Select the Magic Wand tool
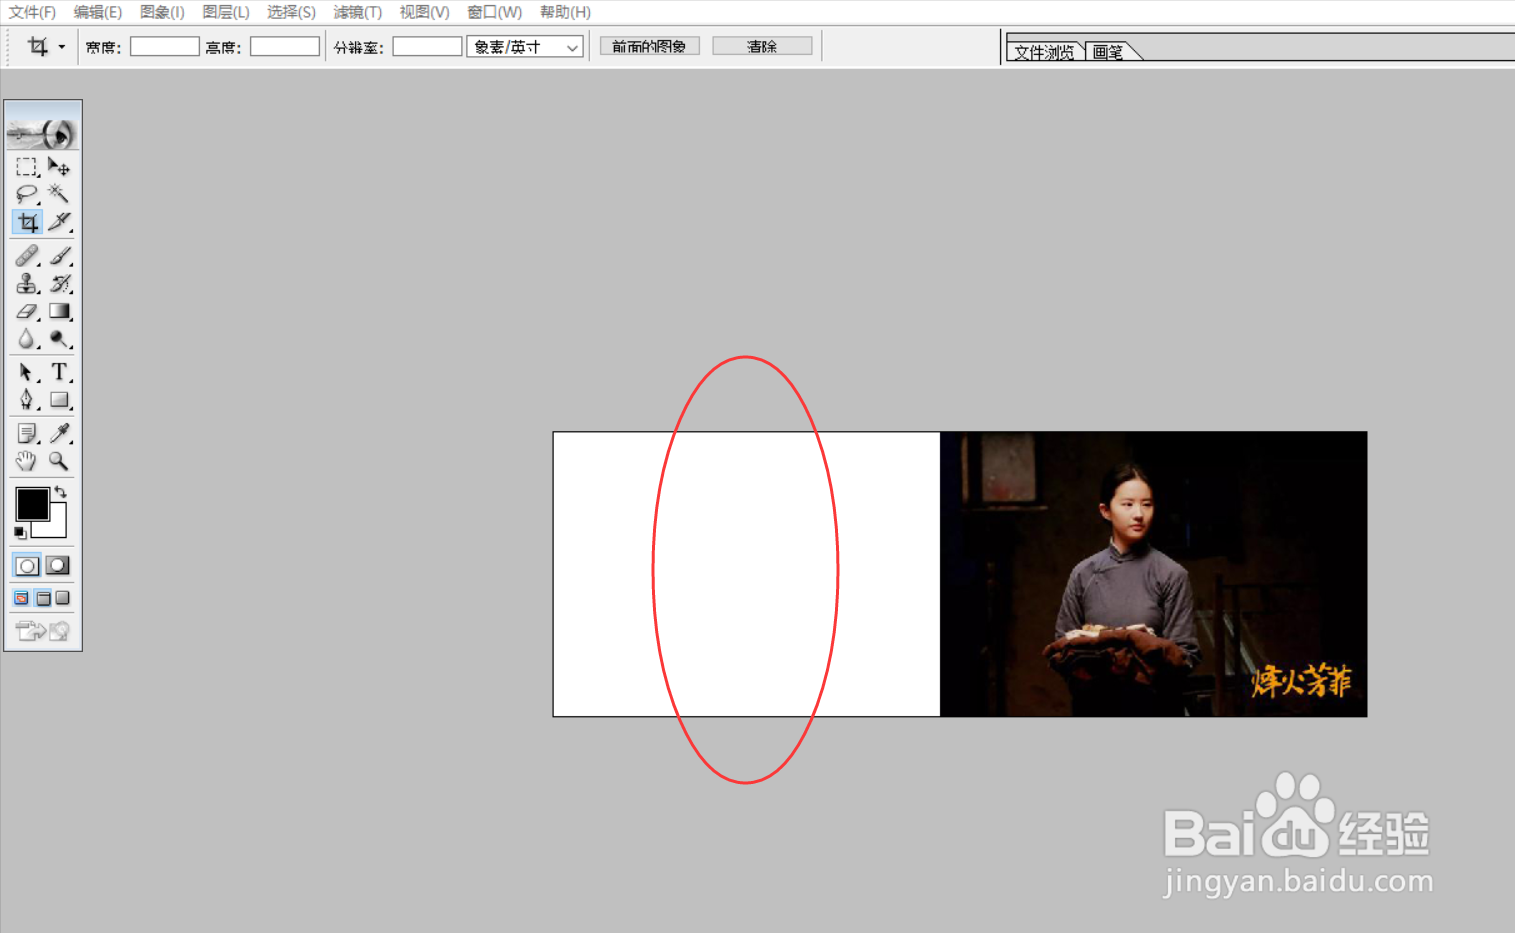The width and height of the screenshot is (1515, 933). point(59,194)
